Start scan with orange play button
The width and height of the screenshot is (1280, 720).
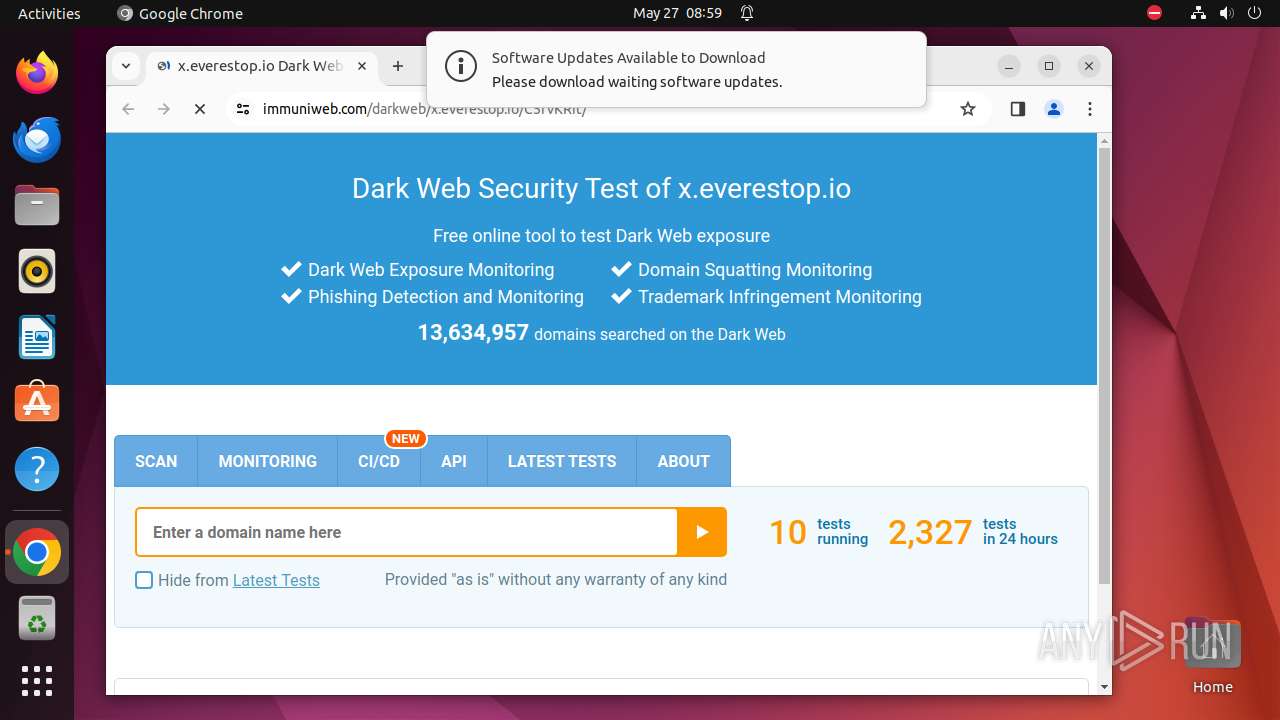click(x=702, y=532)
